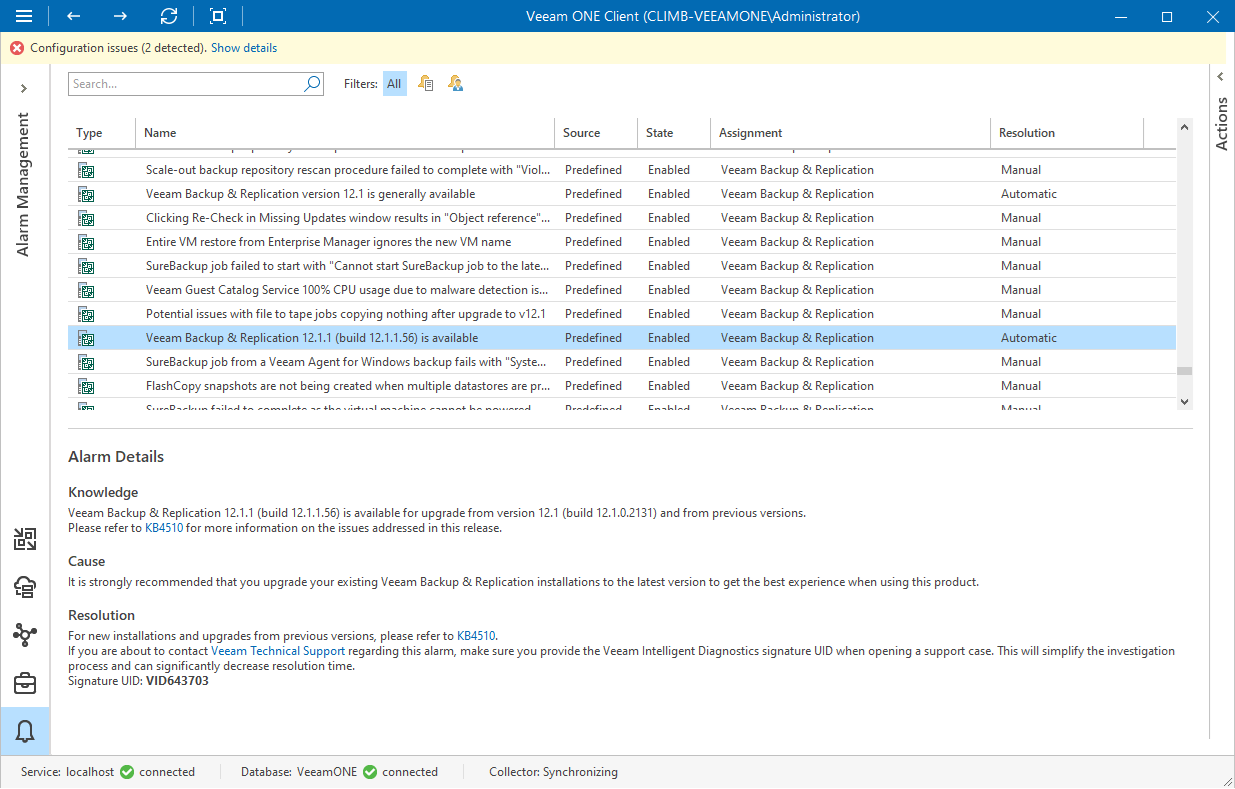Select the 'FlashCopy snapshots are not being created' alarm name
This screenshot has width=1235, height=789.
click(348, 386)
